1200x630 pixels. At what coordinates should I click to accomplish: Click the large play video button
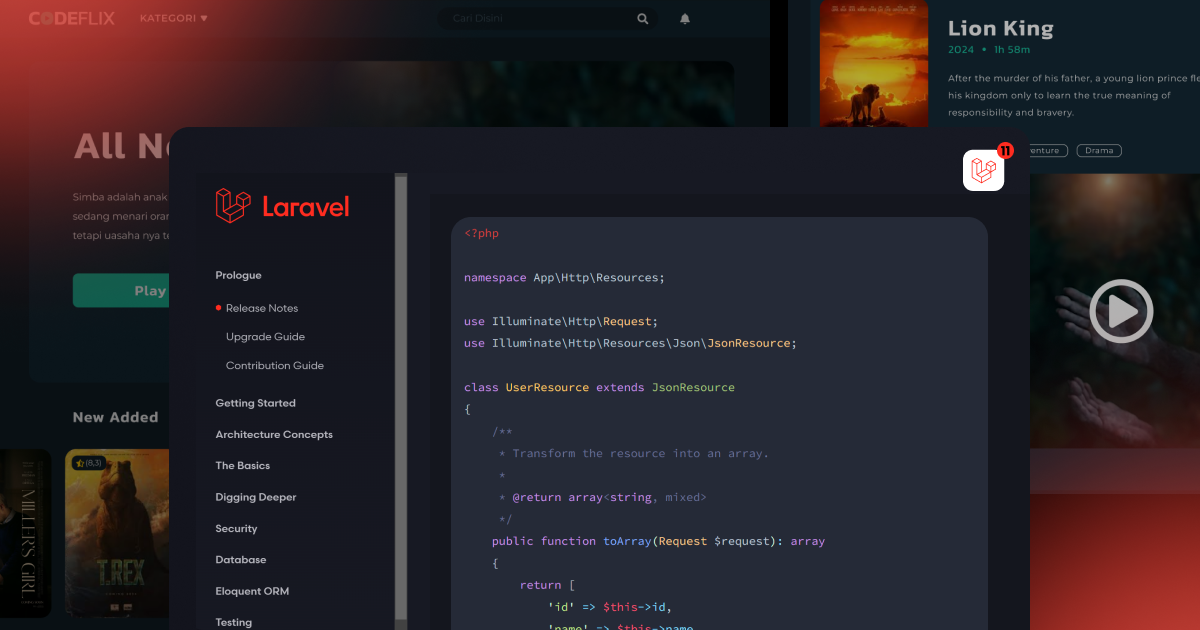(1121, 311)
